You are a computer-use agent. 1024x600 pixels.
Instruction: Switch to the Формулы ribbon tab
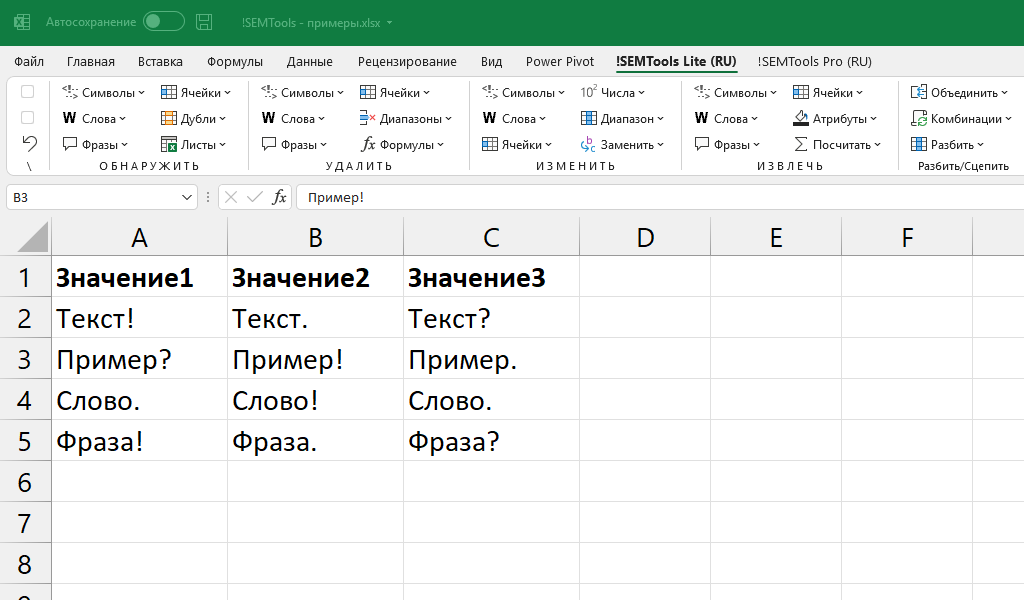(234, 61)
